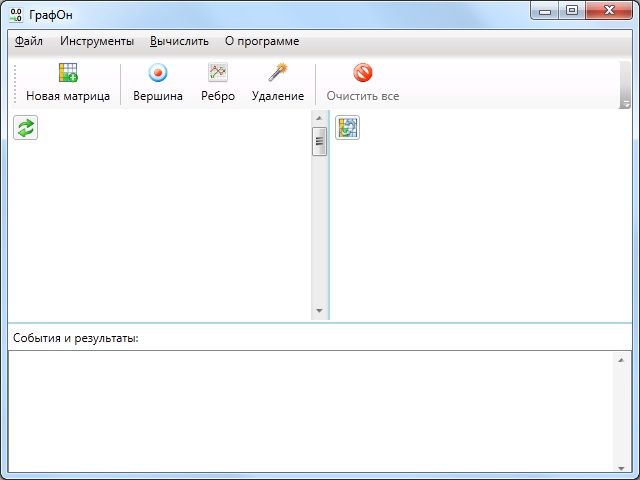
Task: Open the Файл menu
Action: coord(29,41)
